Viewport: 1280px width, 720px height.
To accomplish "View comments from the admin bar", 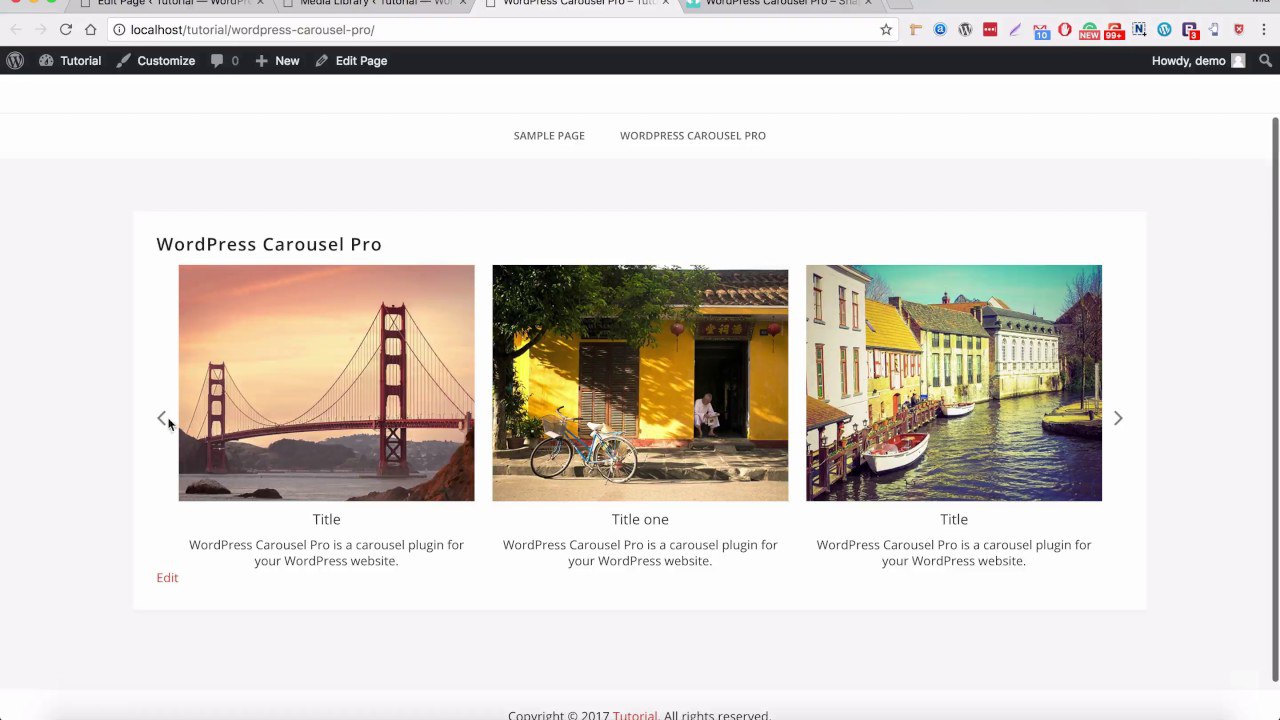I will pyautogui.click(x=225, y=61).
